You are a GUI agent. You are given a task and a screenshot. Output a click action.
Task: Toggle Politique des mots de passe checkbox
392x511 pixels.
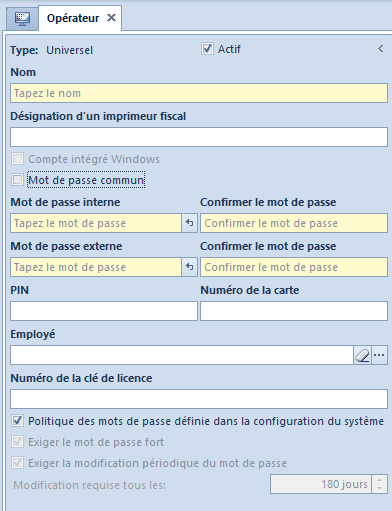[x=17, y=421]
